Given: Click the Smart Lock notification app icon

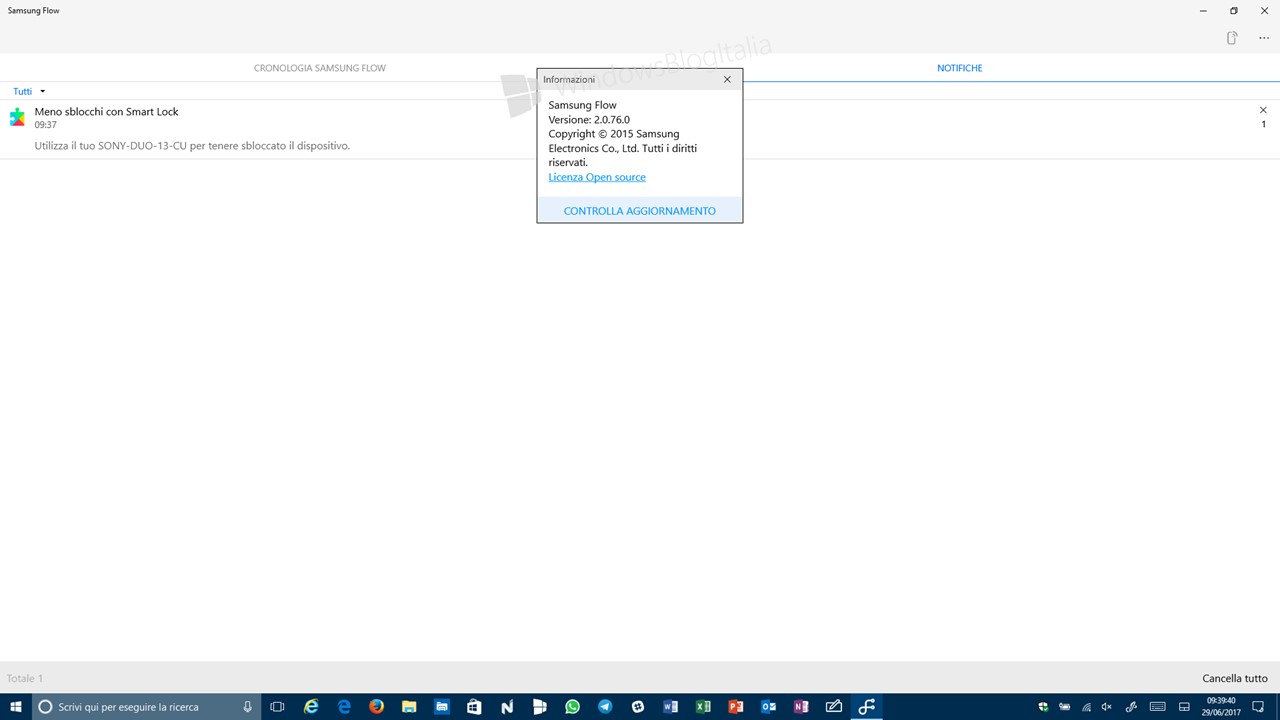Looking at the screenshot, I should coord(17,117).
